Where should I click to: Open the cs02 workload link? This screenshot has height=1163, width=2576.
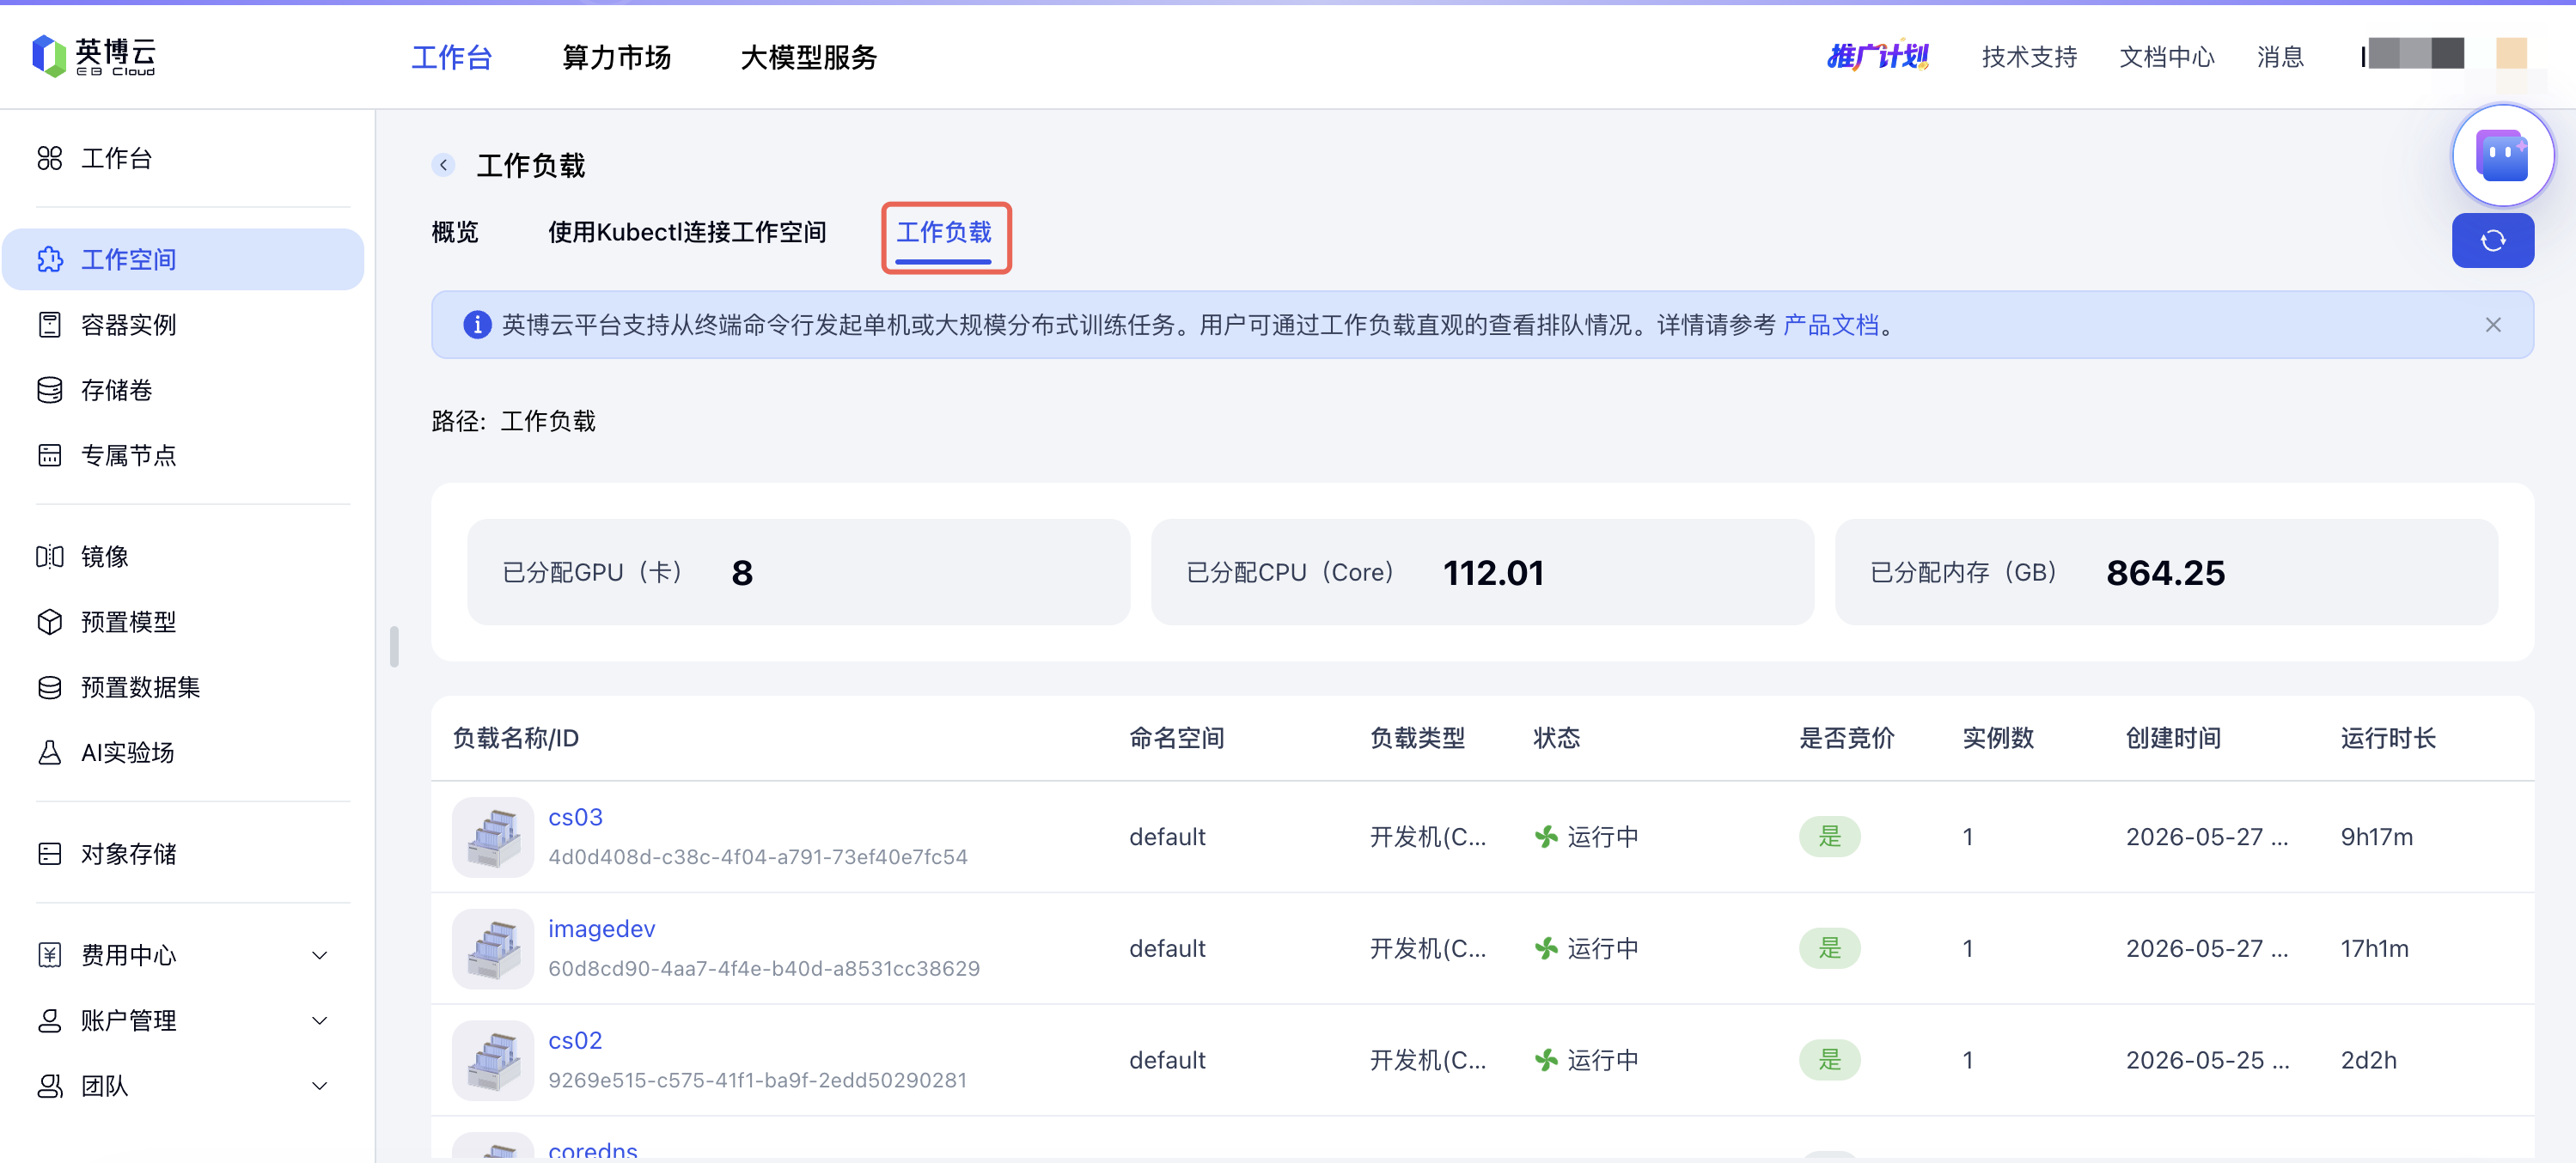pyautogui.click(x=575, y=1041)
